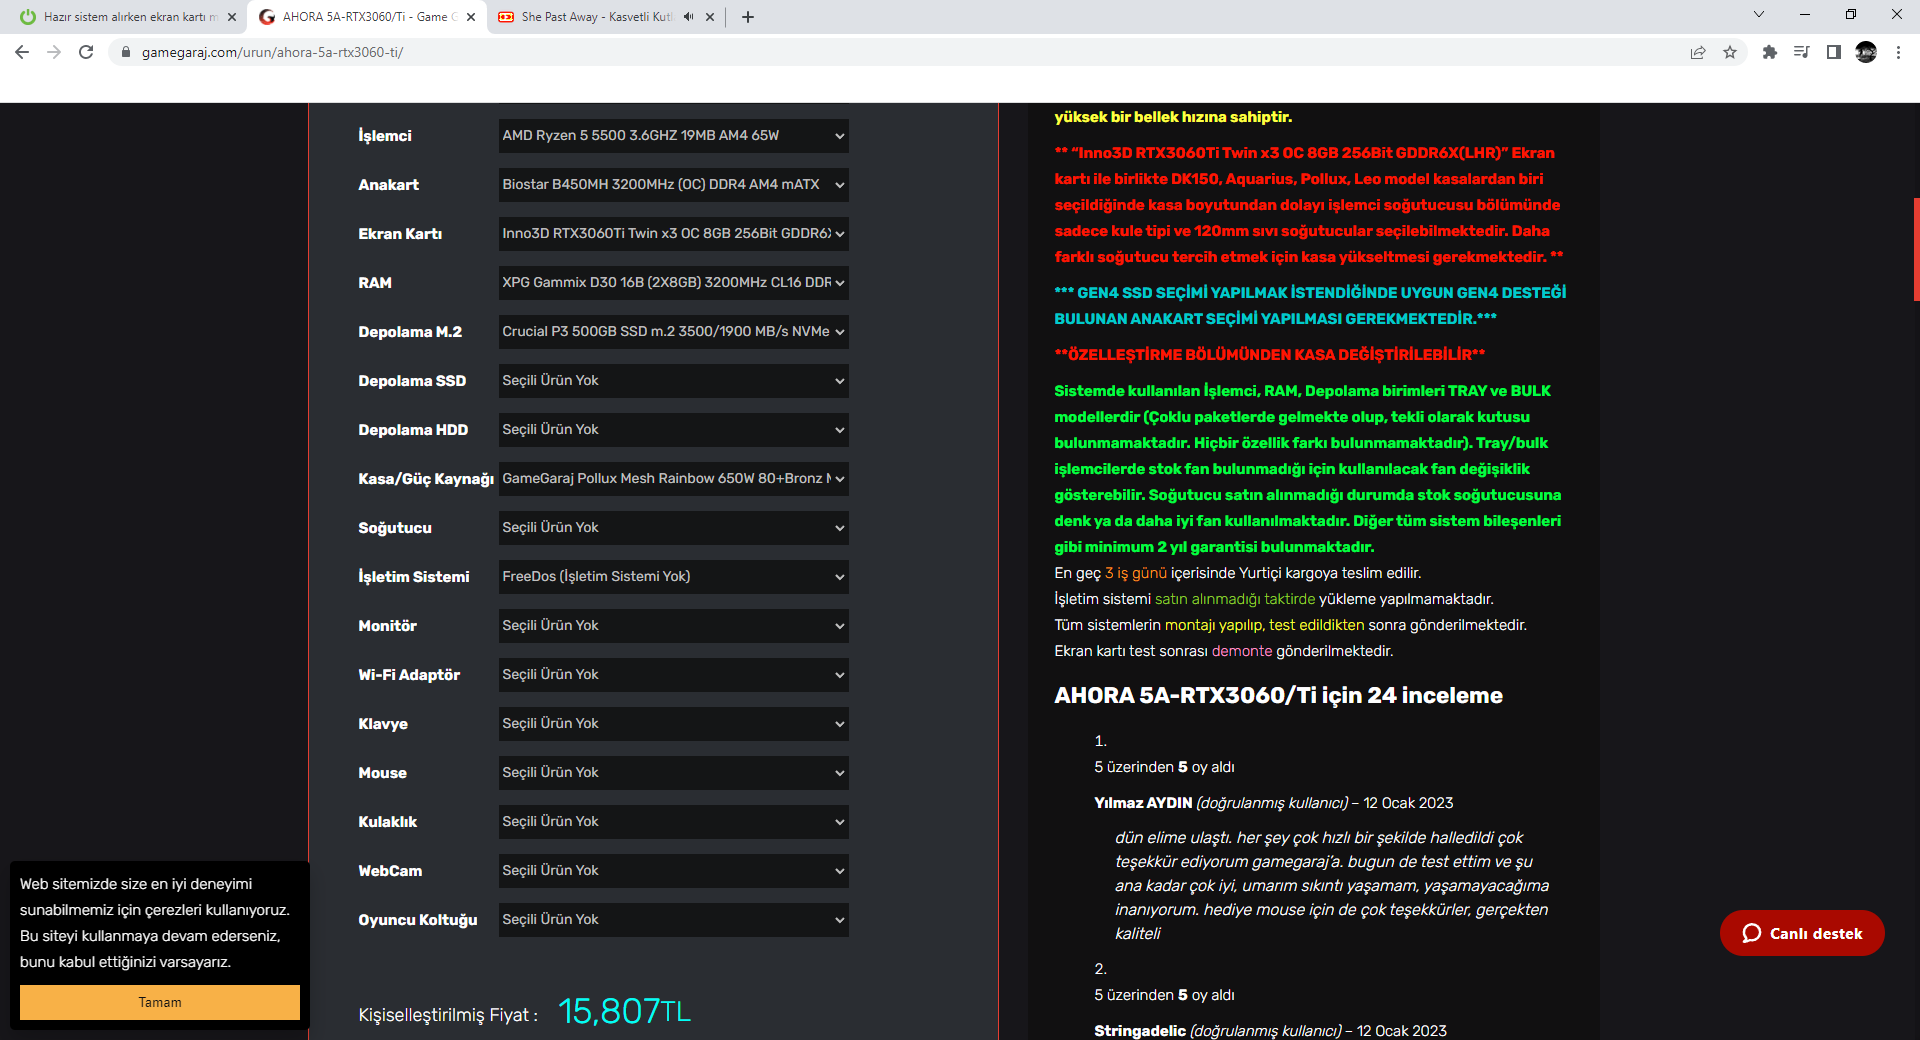
Task: Close the AHORA 5A-RTX3060/Ti tab
Action: point(471,17)
